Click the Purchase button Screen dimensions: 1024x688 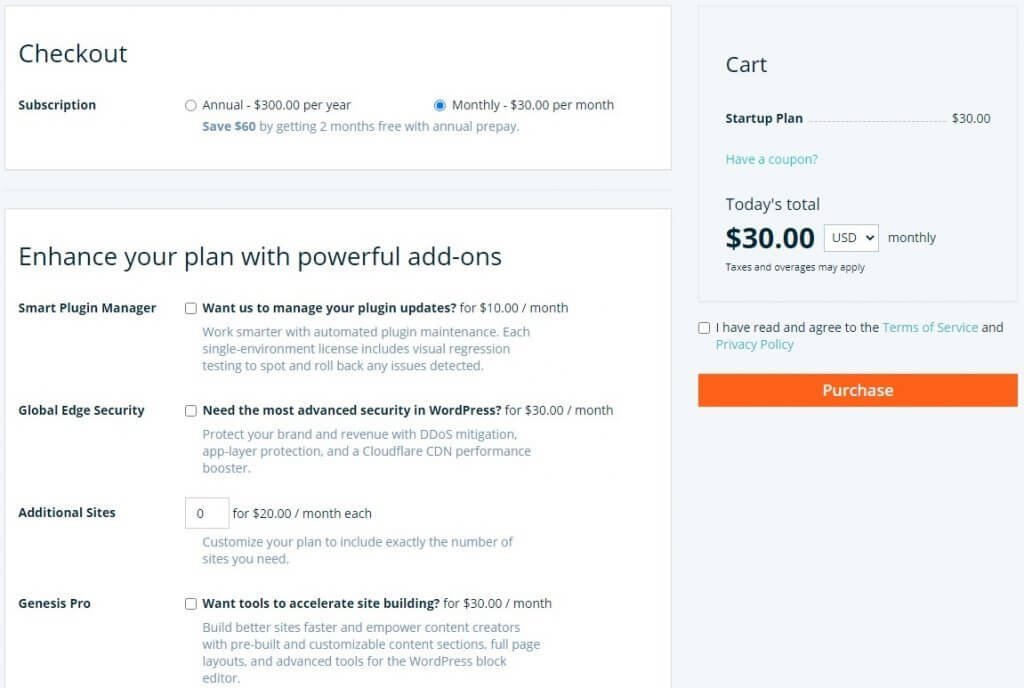(857, 390)
